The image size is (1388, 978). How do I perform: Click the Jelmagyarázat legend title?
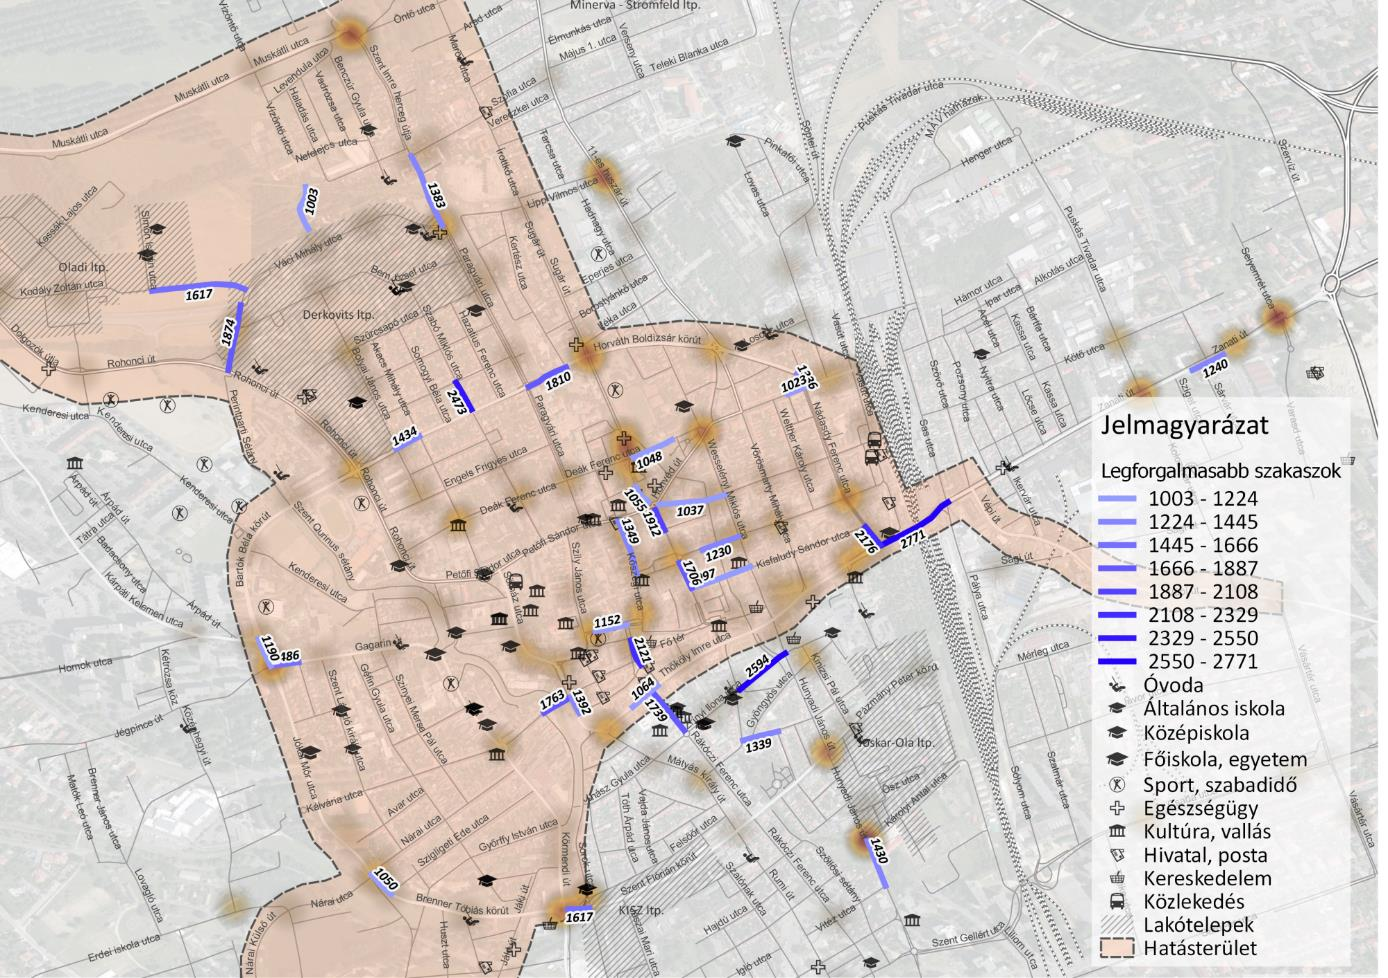[1184, 425]
